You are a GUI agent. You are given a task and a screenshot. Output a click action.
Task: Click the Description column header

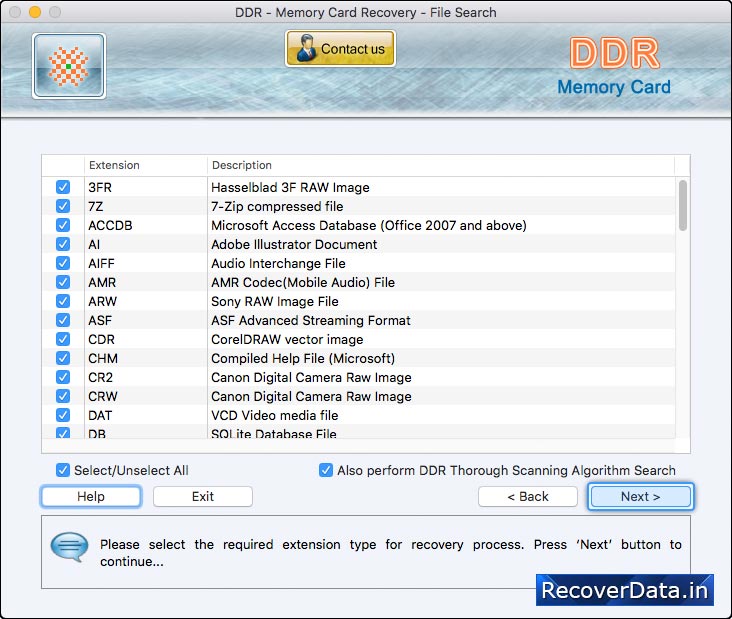[441, 165]
